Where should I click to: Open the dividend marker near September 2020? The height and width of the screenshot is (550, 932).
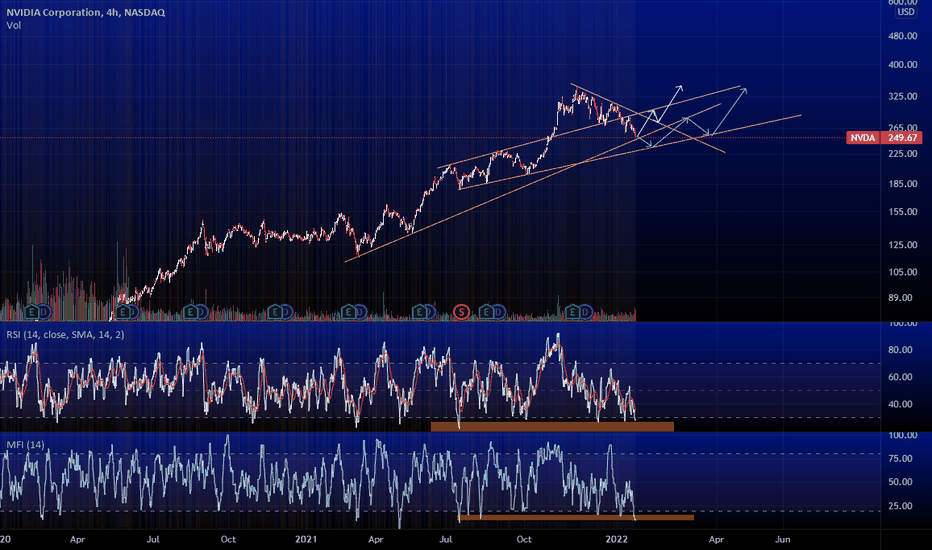coord(202,312)
